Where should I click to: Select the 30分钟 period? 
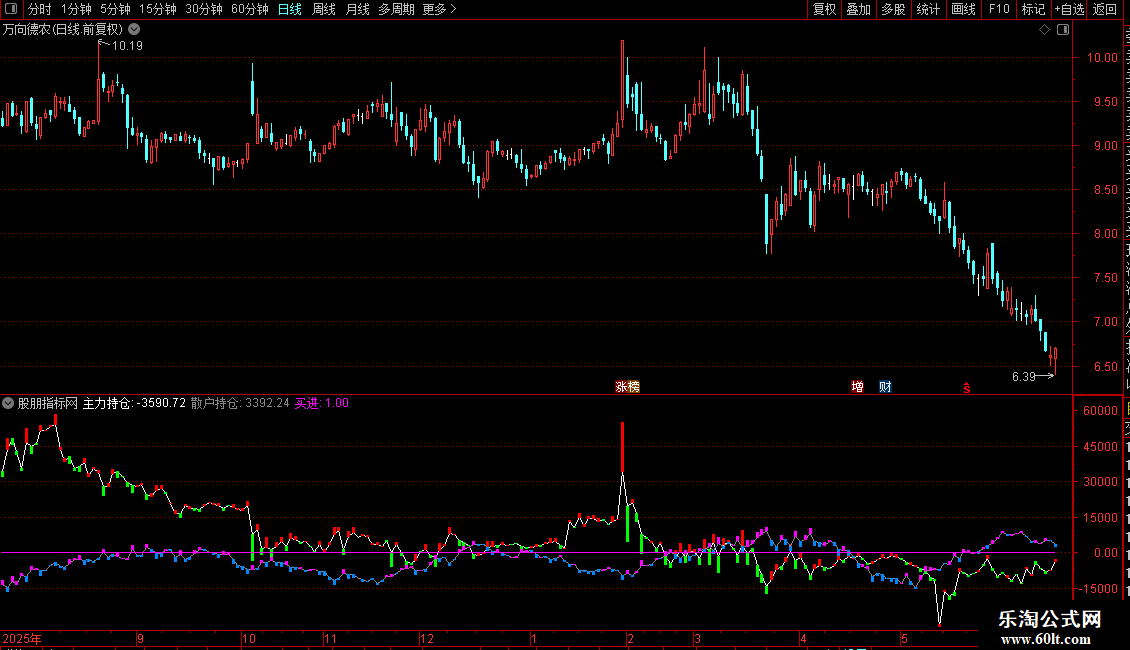pos(203,9)
